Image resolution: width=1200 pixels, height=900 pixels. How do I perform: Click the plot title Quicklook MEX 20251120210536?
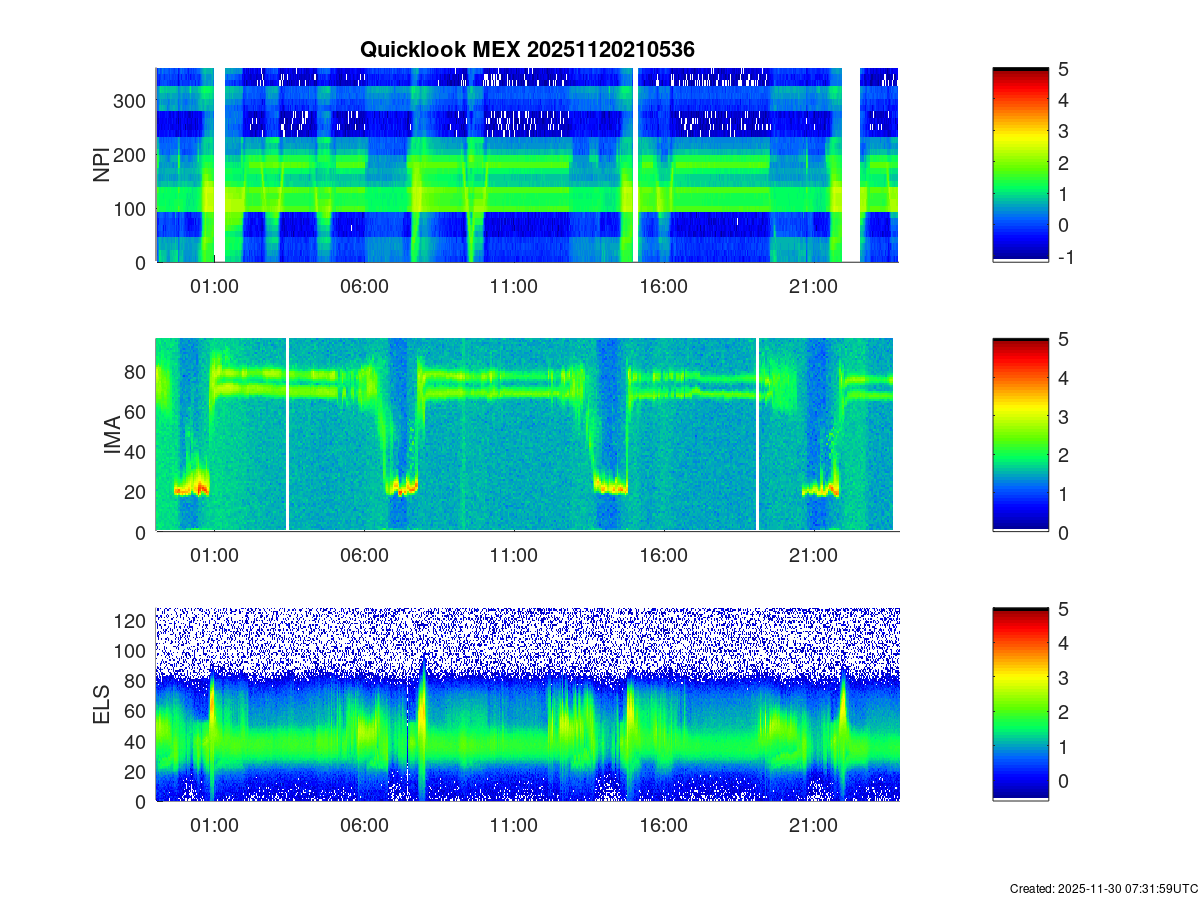point(527,48)
